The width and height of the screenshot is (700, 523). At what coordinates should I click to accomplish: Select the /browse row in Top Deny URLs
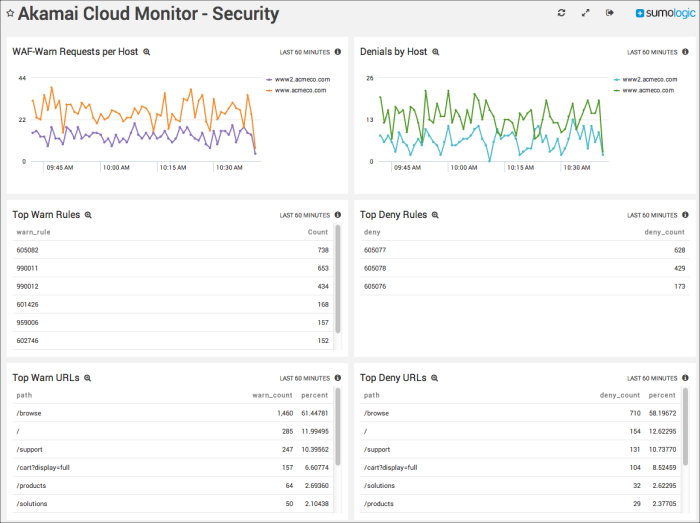(377, 413)
